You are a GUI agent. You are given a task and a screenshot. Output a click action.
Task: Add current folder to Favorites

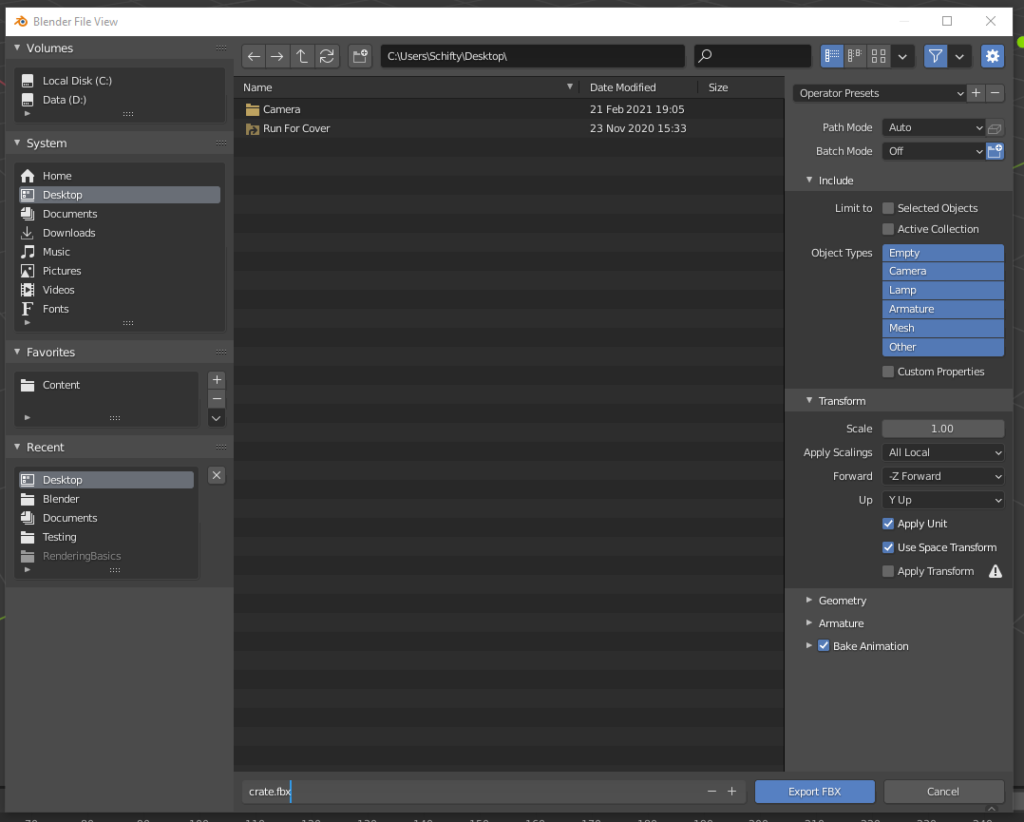(217, 380)
